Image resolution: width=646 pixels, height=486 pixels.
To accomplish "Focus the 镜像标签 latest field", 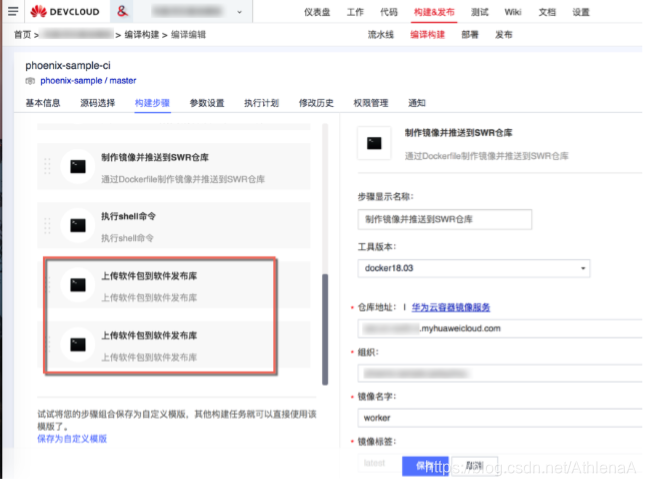I will tap(379, 463).
